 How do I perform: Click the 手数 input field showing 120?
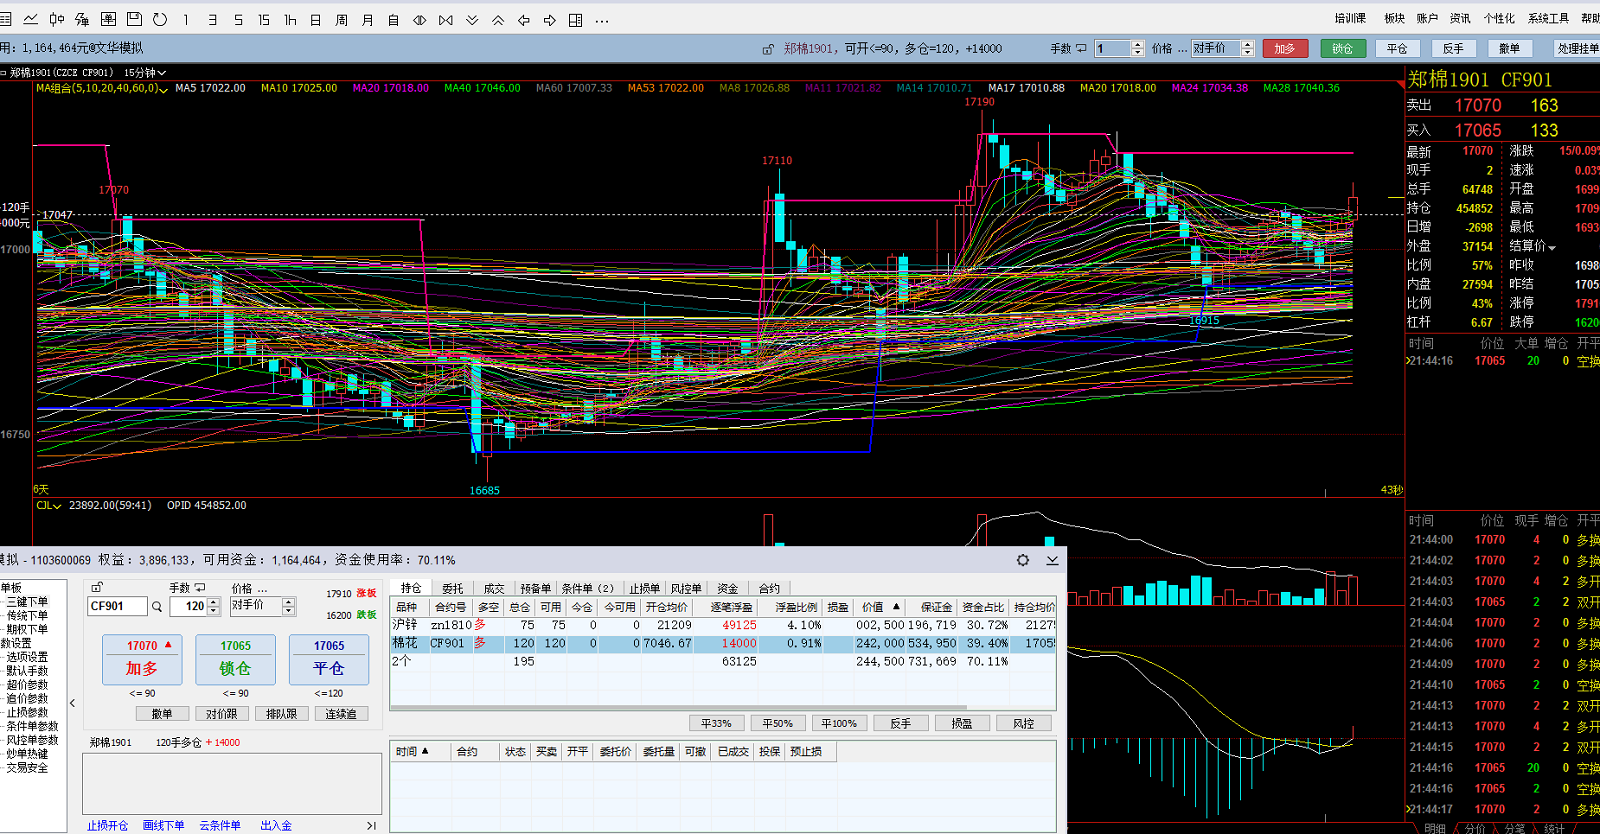pyautogui.click(x=190, y=606)
